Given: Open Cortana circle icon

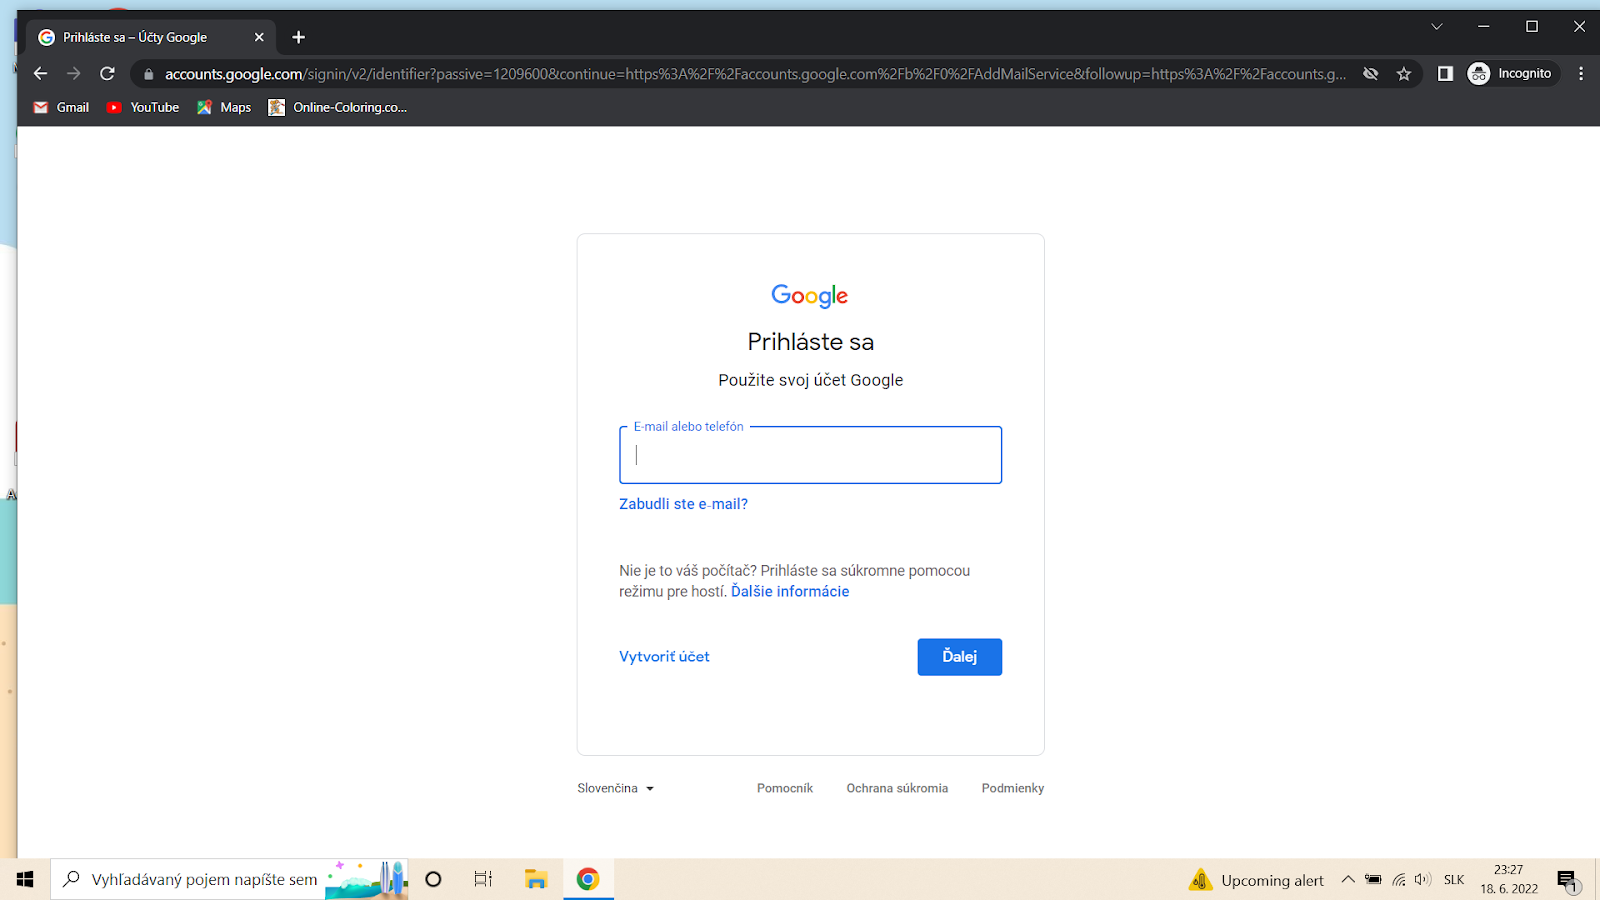Looking at the screenshot, I should click(x=433, y=879).
